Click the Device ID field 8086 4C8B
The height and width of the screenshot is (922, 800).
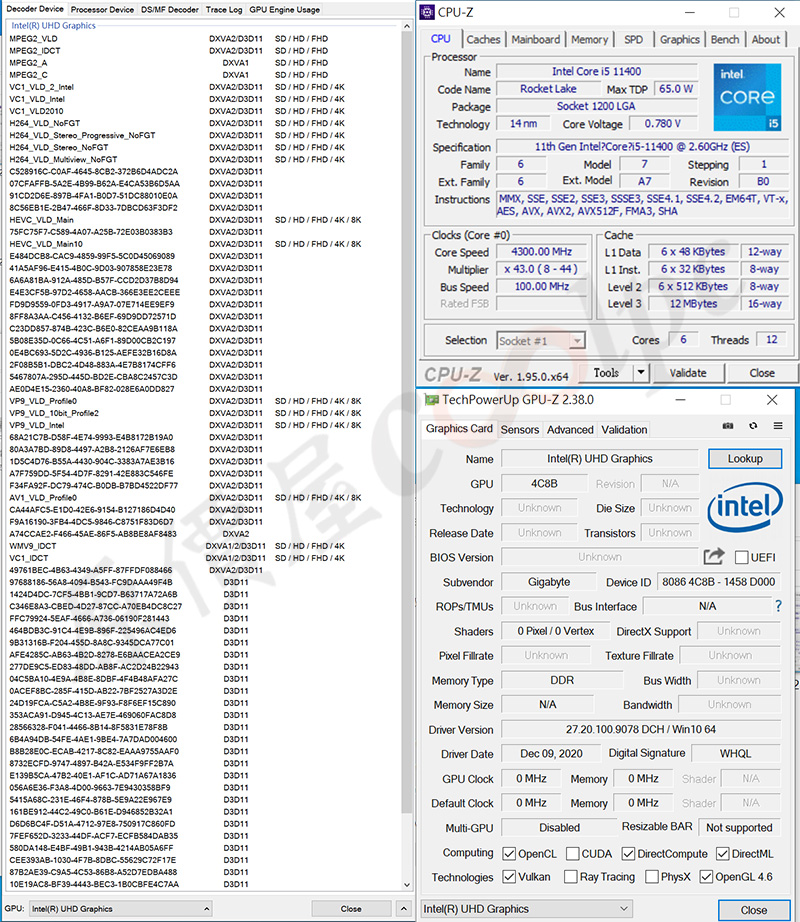pyautogui.click(x=718, y=582)
